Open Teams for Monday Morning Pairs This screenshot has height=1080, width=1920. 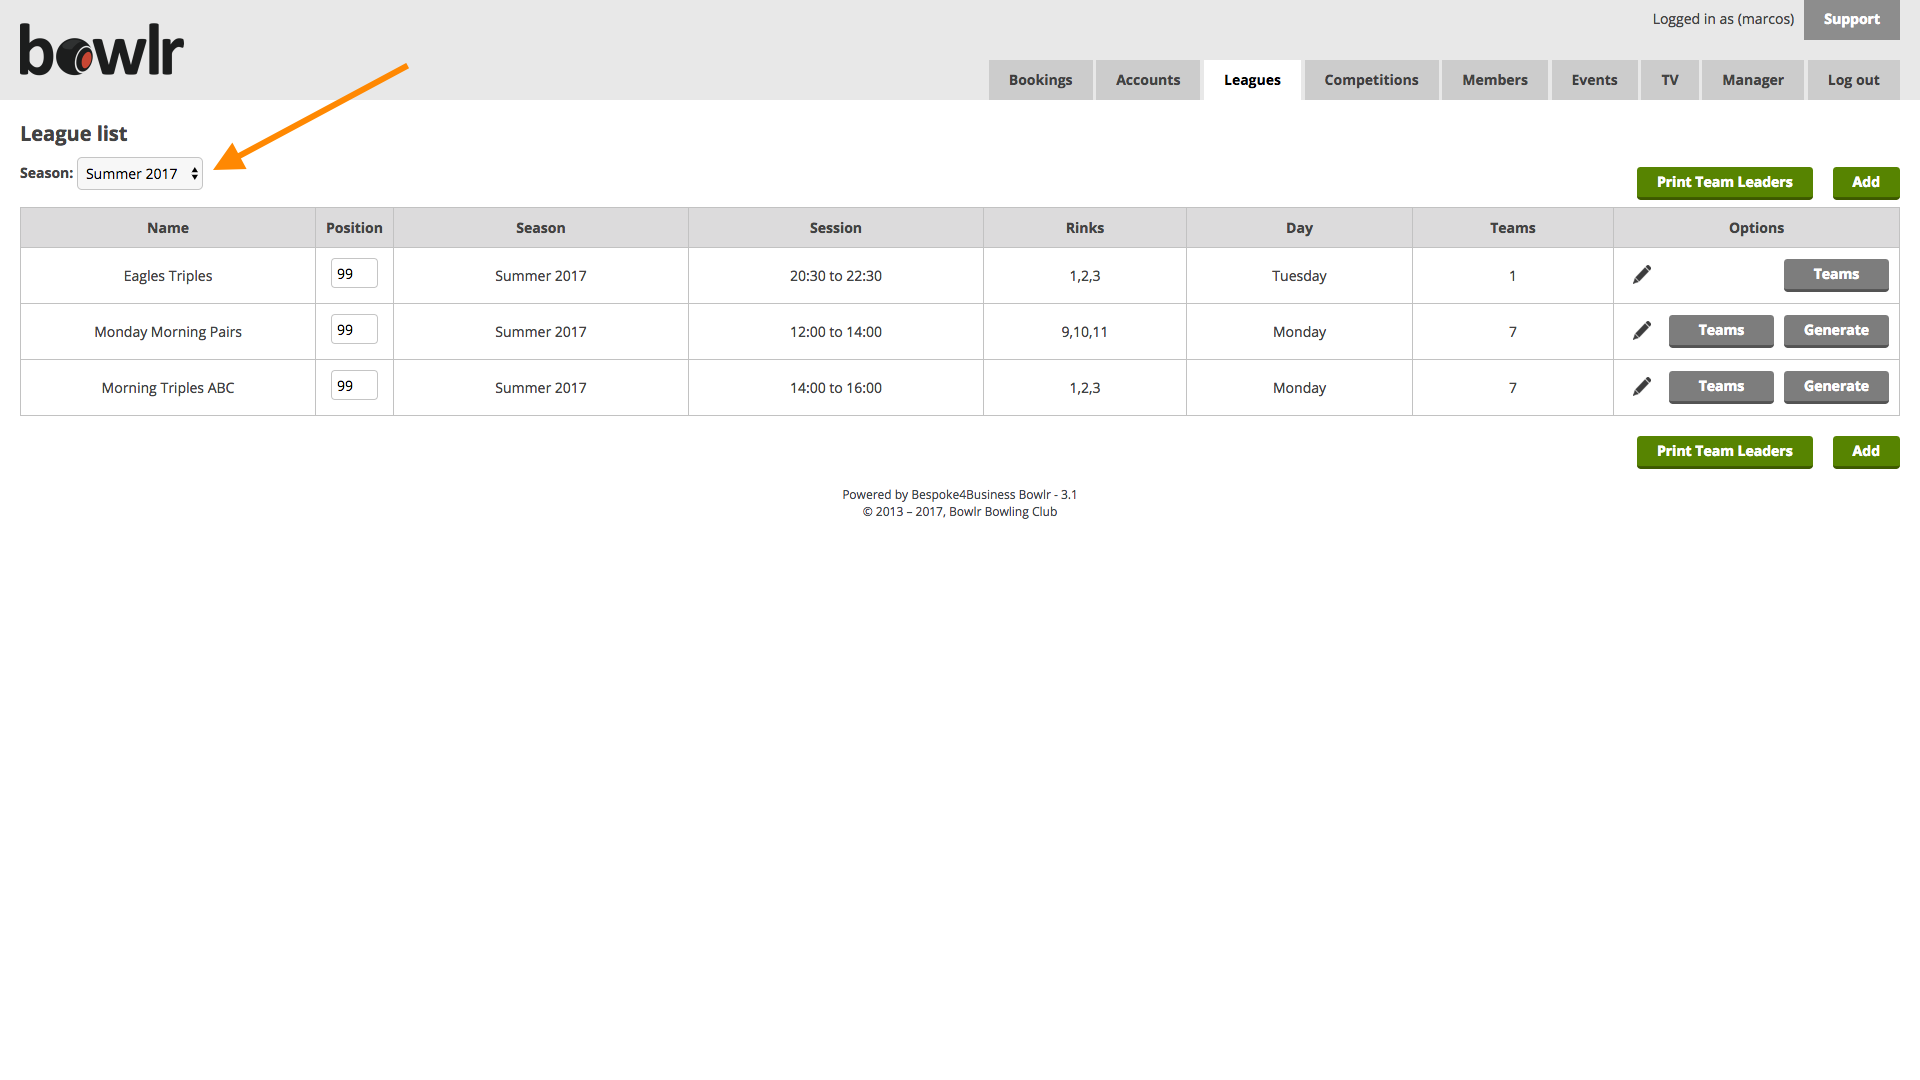tap(1721, 331)
